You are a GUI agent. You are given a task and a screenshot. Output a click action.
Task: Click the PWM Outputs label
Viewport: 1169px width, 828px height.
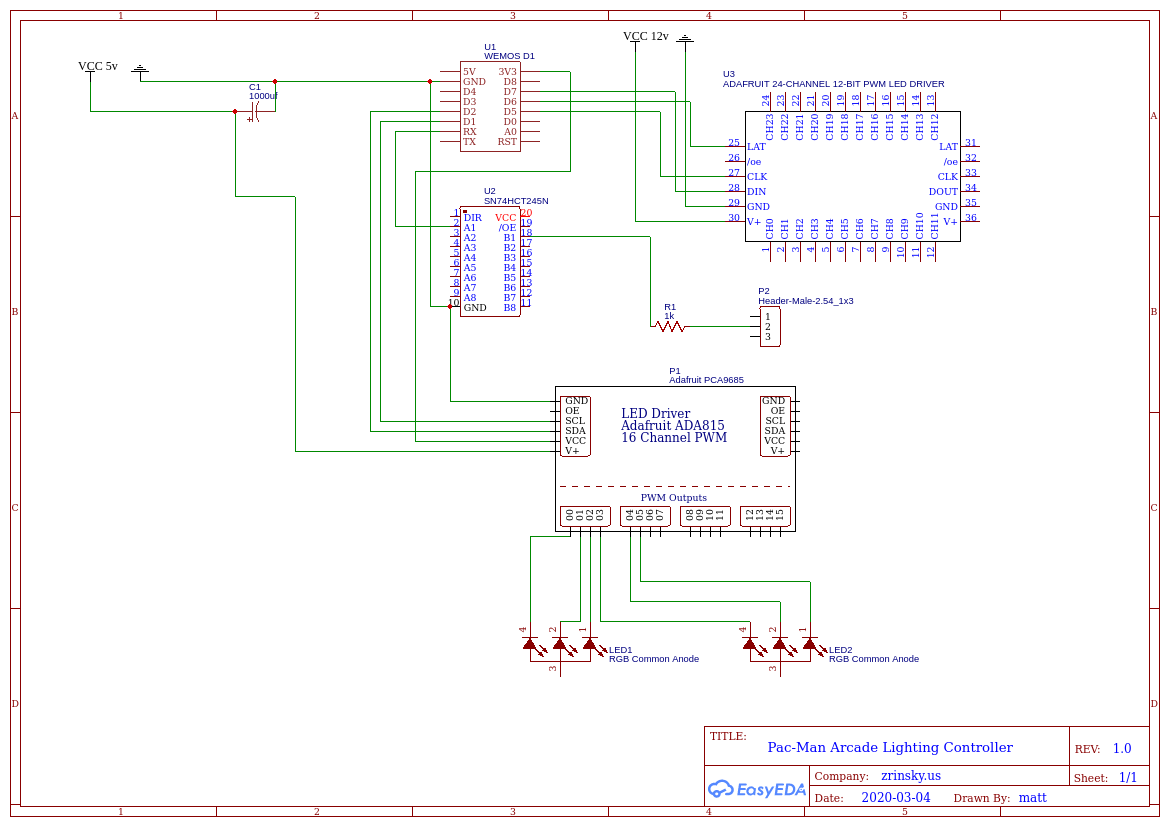674,498
